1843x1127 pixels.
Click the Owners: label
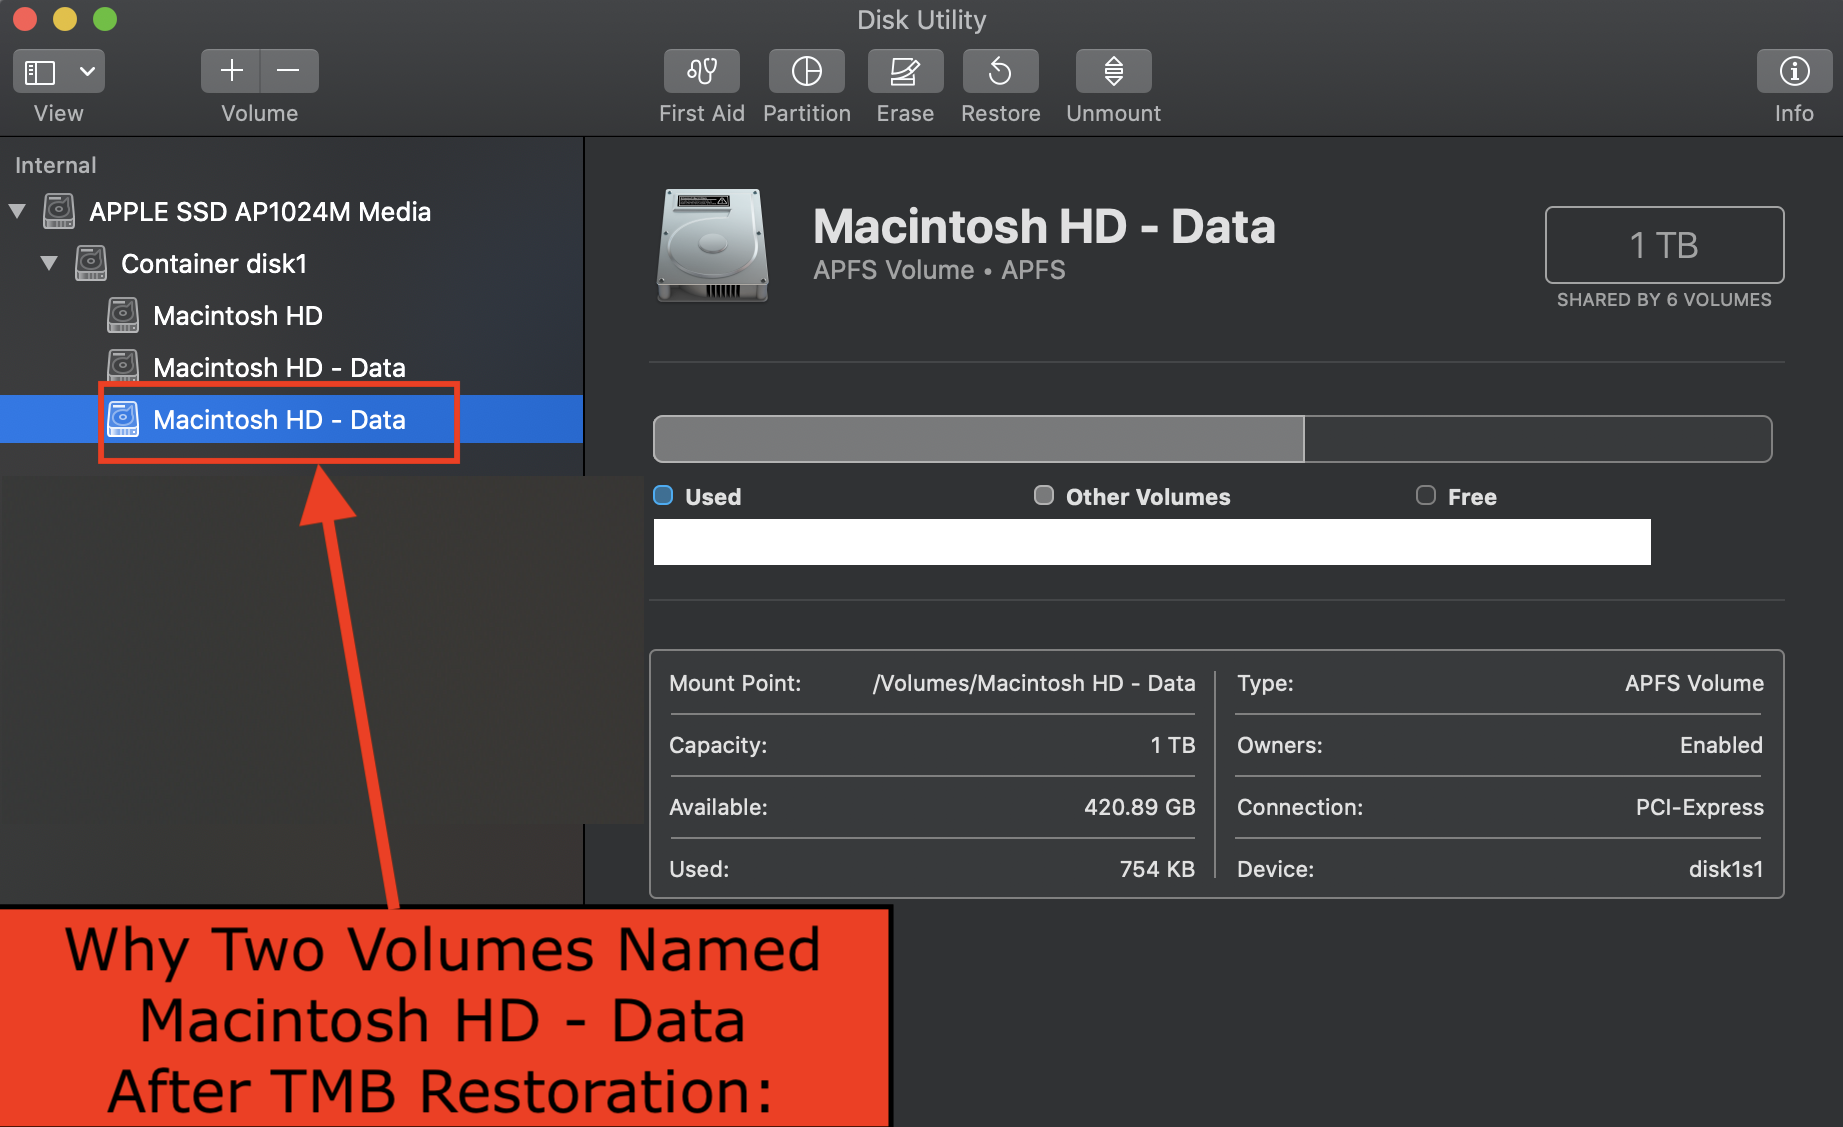click(1280, 745)
